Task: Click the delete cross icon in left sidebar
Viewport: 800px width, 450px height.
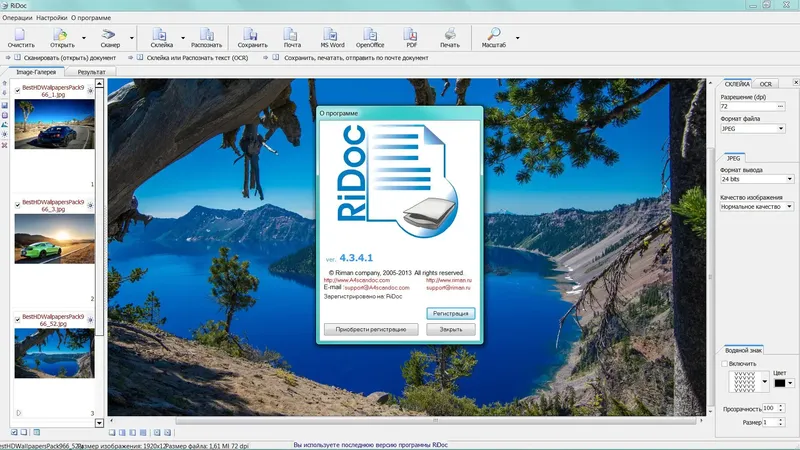Action: (x=5, y=145)
